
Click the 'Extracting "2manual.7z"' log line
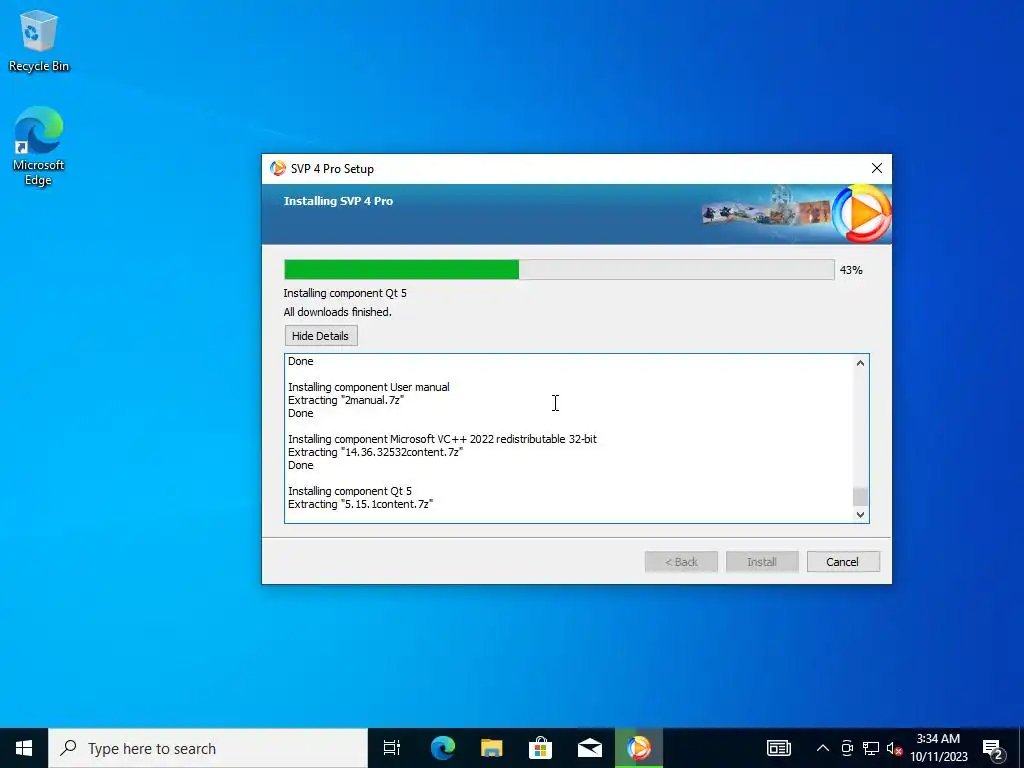click(x=346, y=400)
